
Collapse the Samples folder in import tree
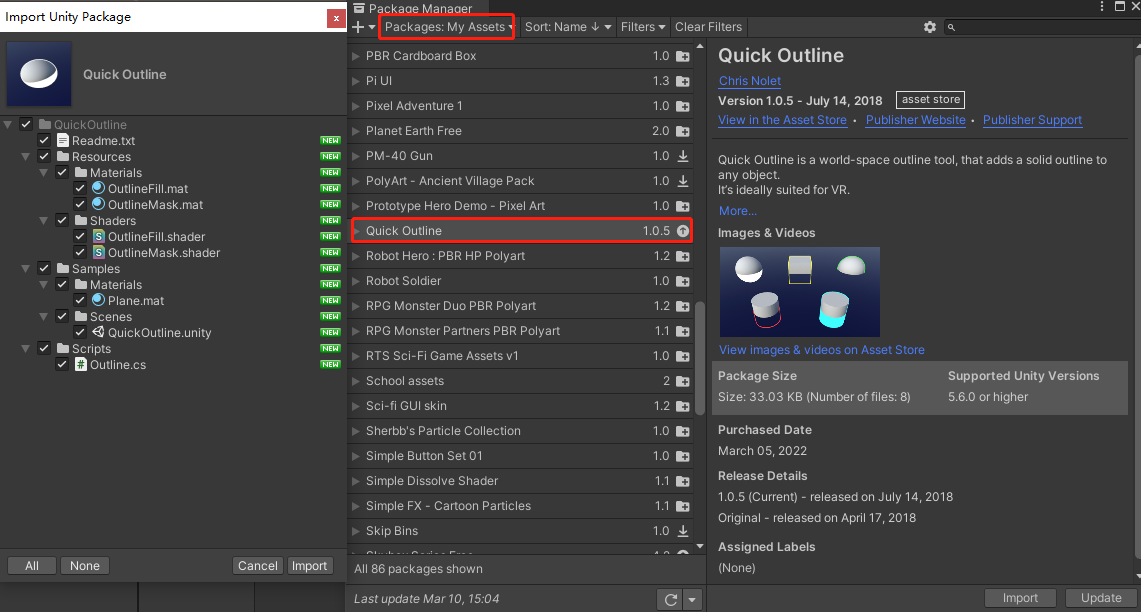(x=25, y=269)
